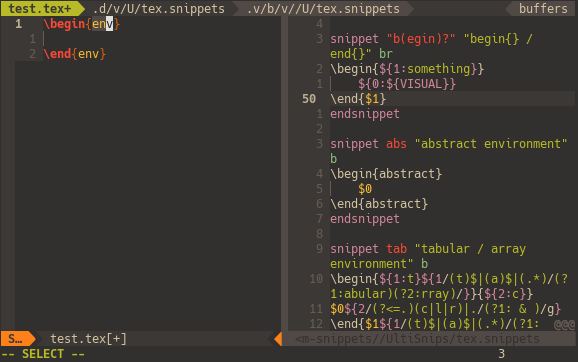Click the \end{$1} current line 50
The image size is (578, 362).
pyautogui.click(x=358, y=99)
